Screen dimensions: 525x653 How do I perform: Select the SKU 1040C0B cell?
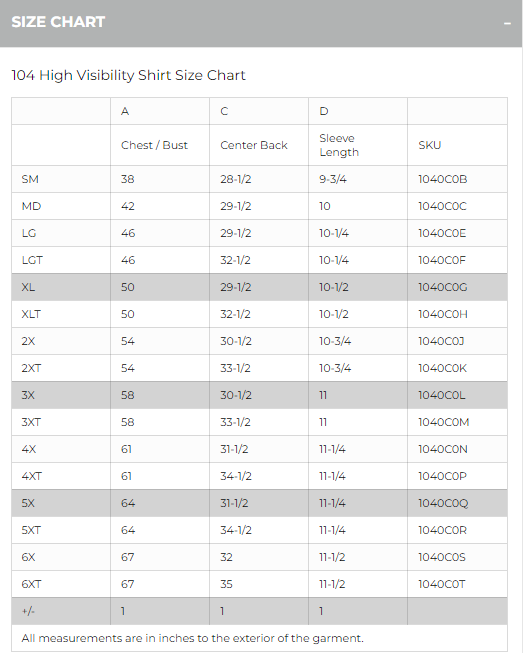443,179
